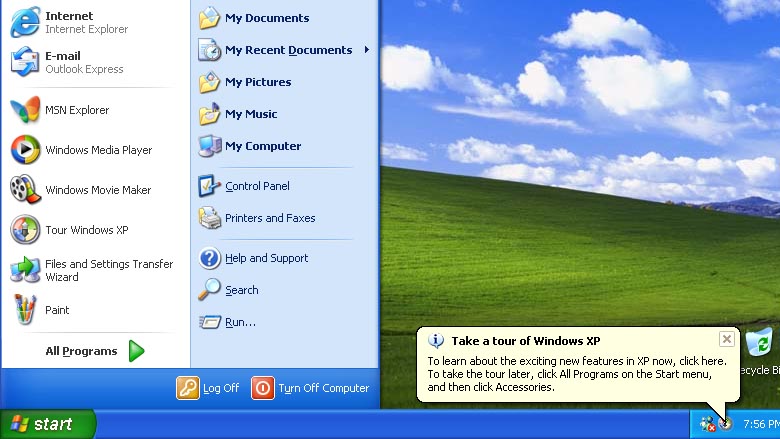Click the Printers and Faxes label

point(270,218)
